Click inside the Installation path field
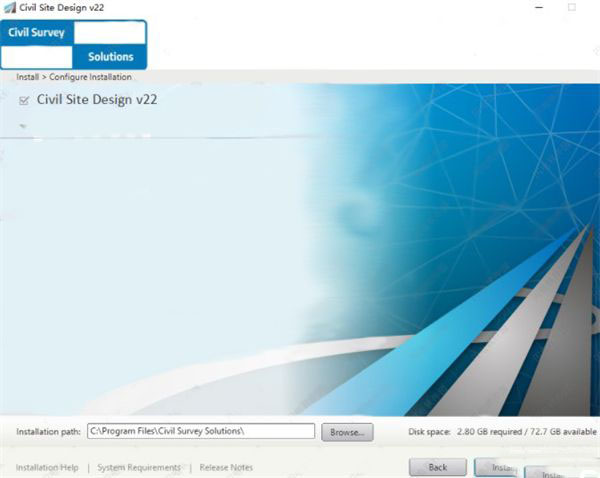This screenshot has width=600, height=478. [200, 431]
